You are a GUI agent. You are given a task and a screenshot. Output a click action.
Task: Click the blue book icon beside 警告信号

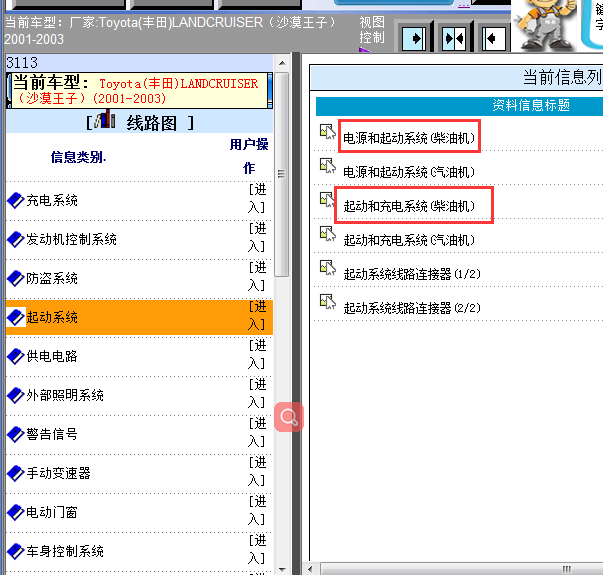click(x=16, y=434)
